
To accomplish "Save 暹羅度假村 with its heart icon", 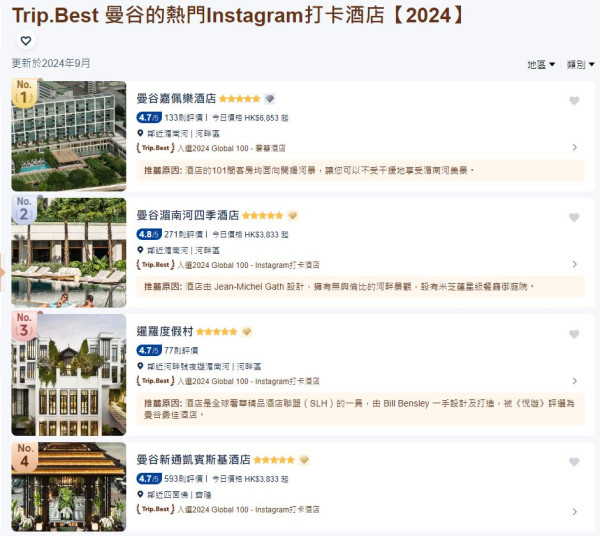I will (574, 334).
